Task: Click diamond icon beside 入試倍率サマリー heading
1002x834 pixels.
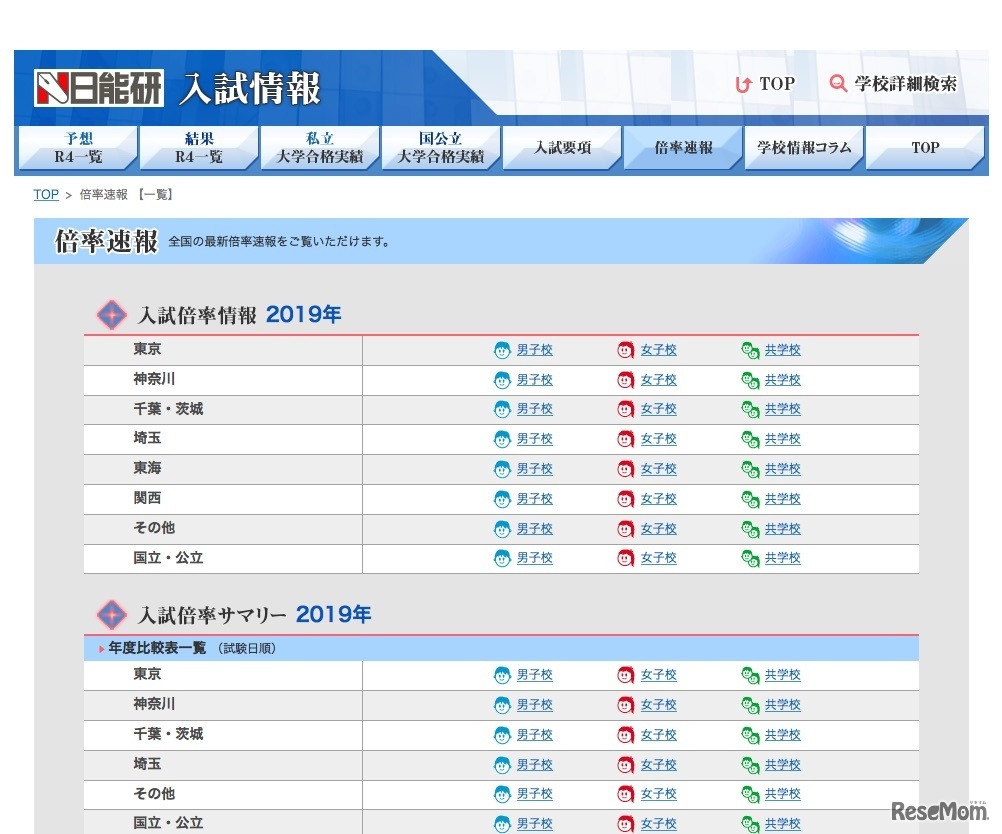Action: (x=111, y=614)
